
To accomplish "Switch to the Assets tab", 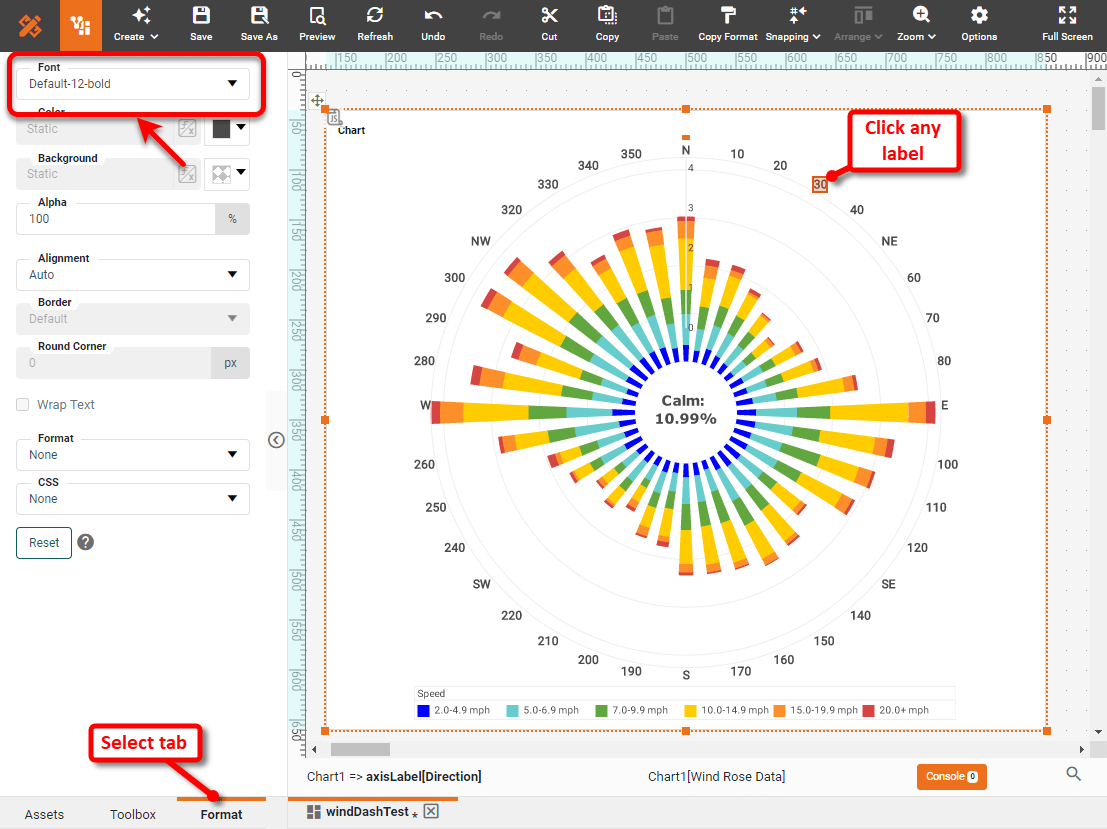I will click(44, 814).
